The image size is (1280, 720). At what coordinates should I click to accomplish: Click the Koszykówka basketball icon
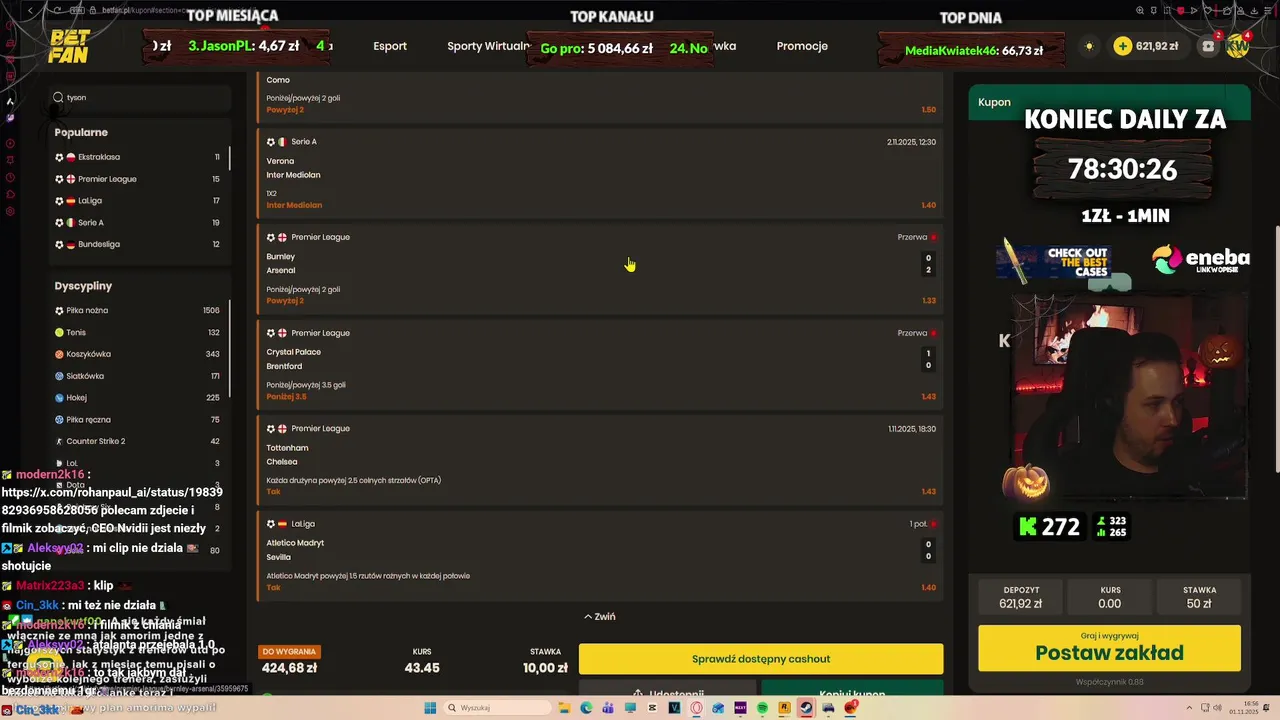coord(59,354)
